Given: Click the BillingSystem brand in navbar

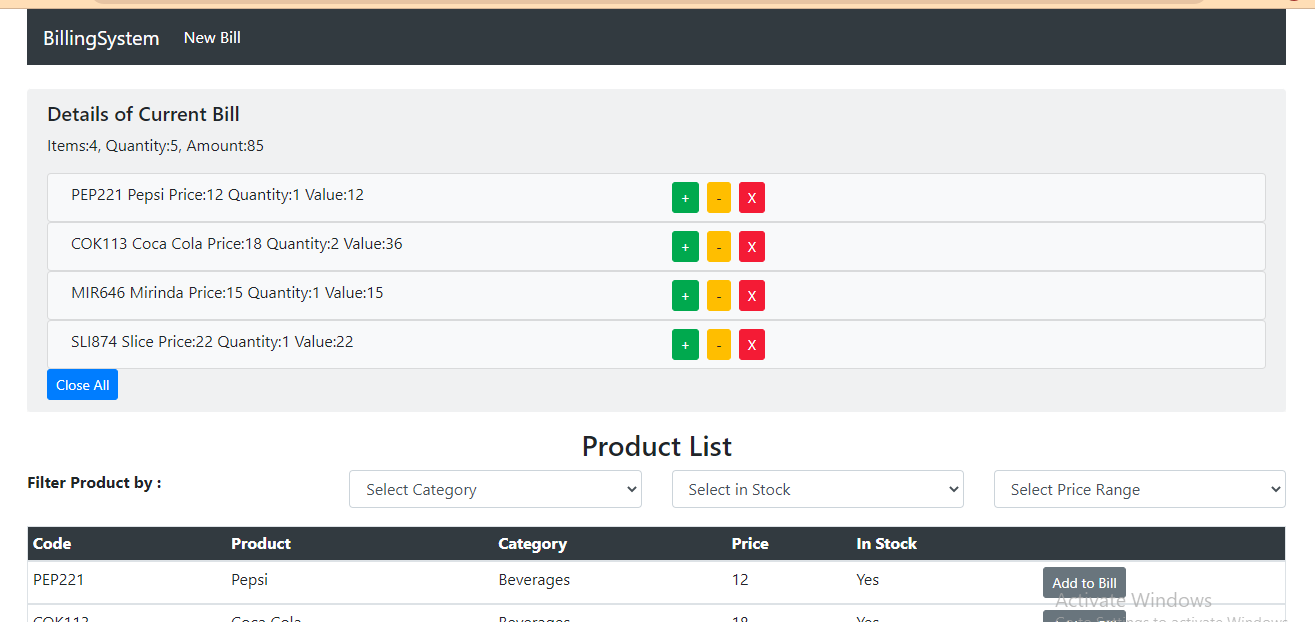Looking at the screenshot, I should coord(100,38).
